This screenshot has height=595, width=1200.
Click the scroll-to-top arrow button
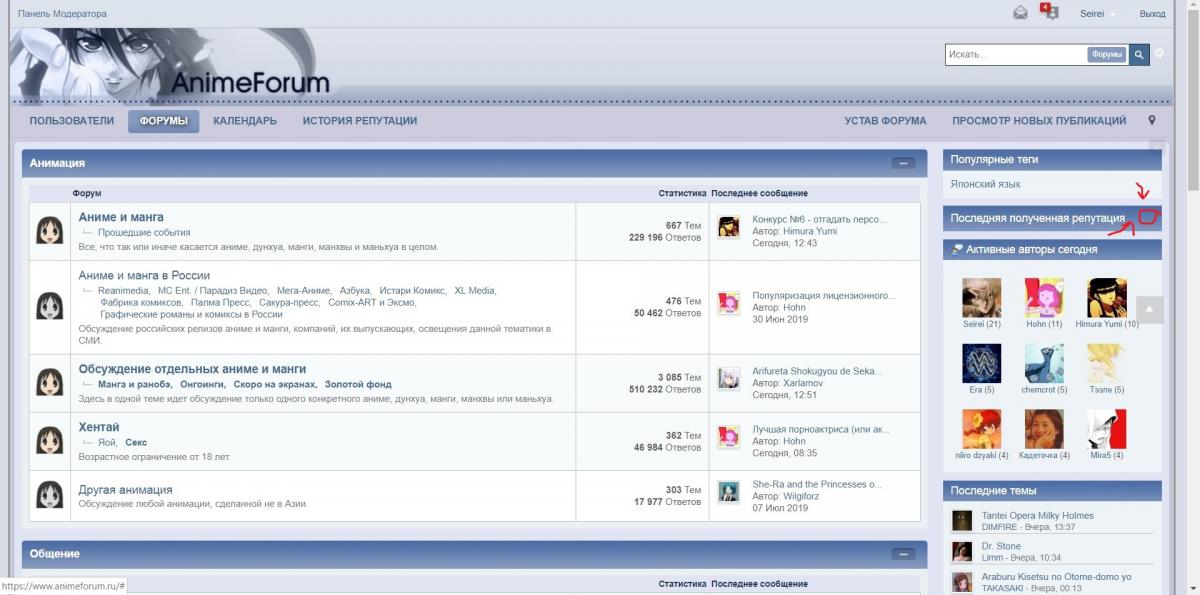[x=1149, y=310]
